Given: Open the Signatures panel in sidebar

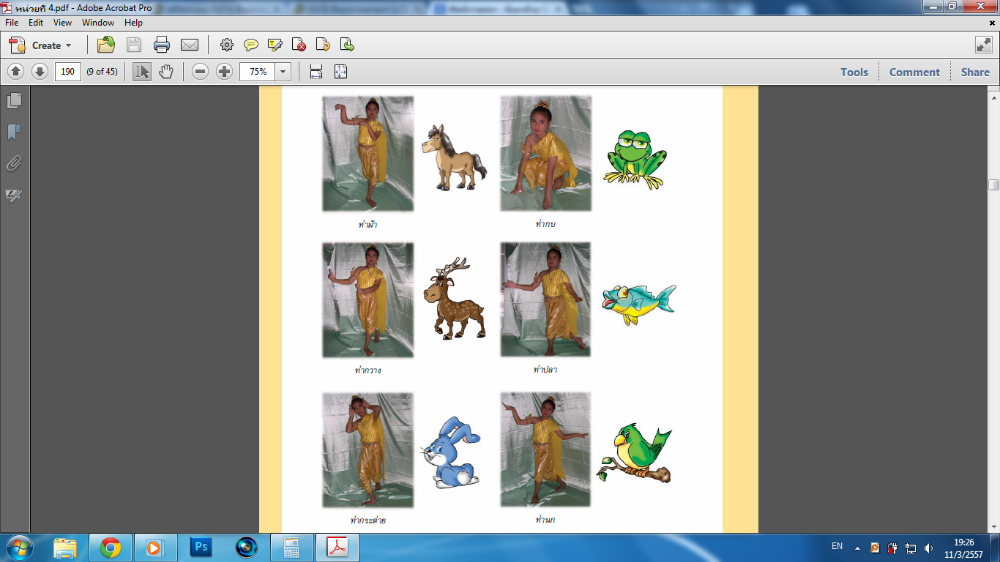Looking at the screenshot, I should coord(14,195).
